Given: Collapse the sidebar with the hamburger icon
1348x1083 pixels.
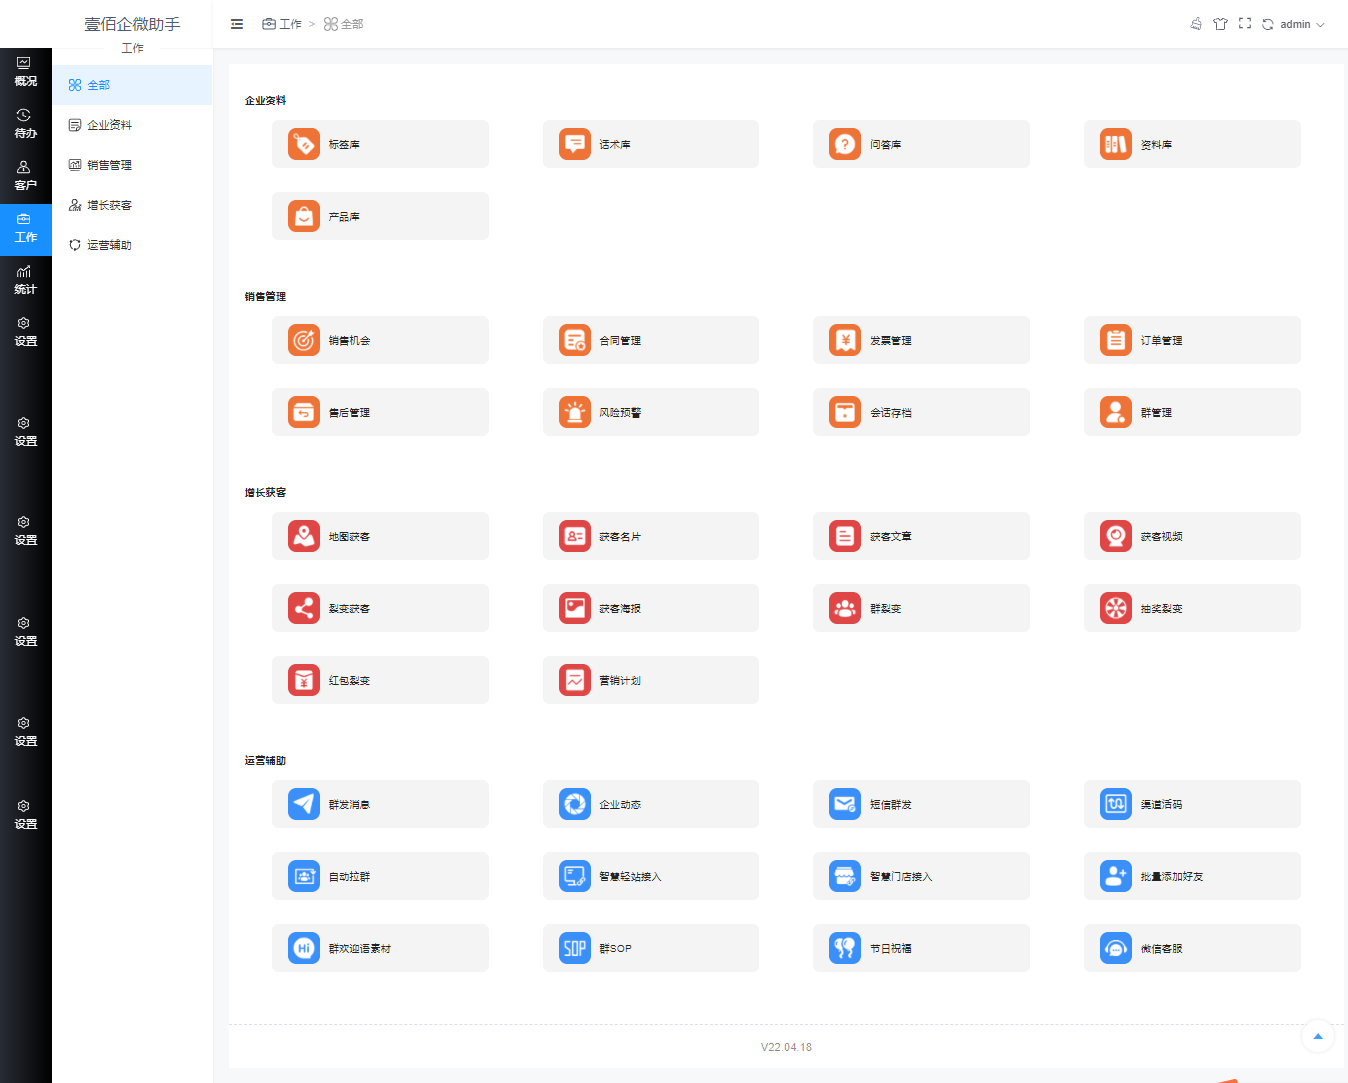Looking at the screenshot, I should pyautogui.click(x=237, y=24).
